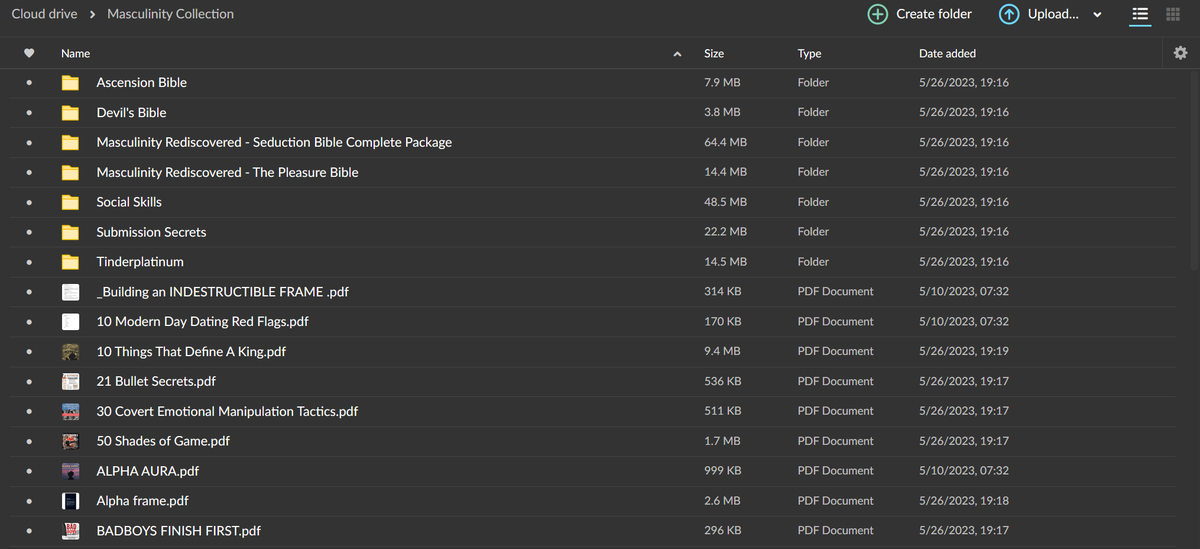The image size is (1200, 549).
Task: Click The Pleasure Bible folder icon
Action: (x=70, y=172)
